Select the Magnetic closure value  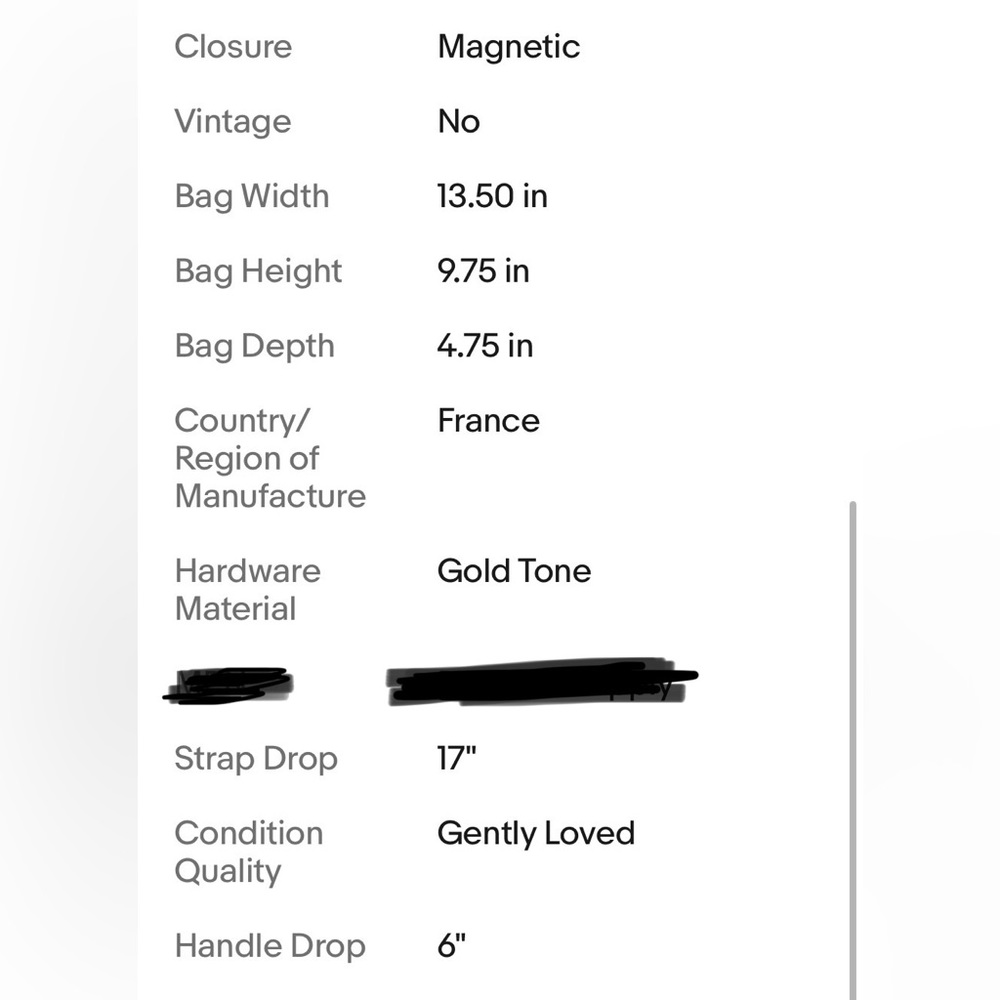click(508, 47)
